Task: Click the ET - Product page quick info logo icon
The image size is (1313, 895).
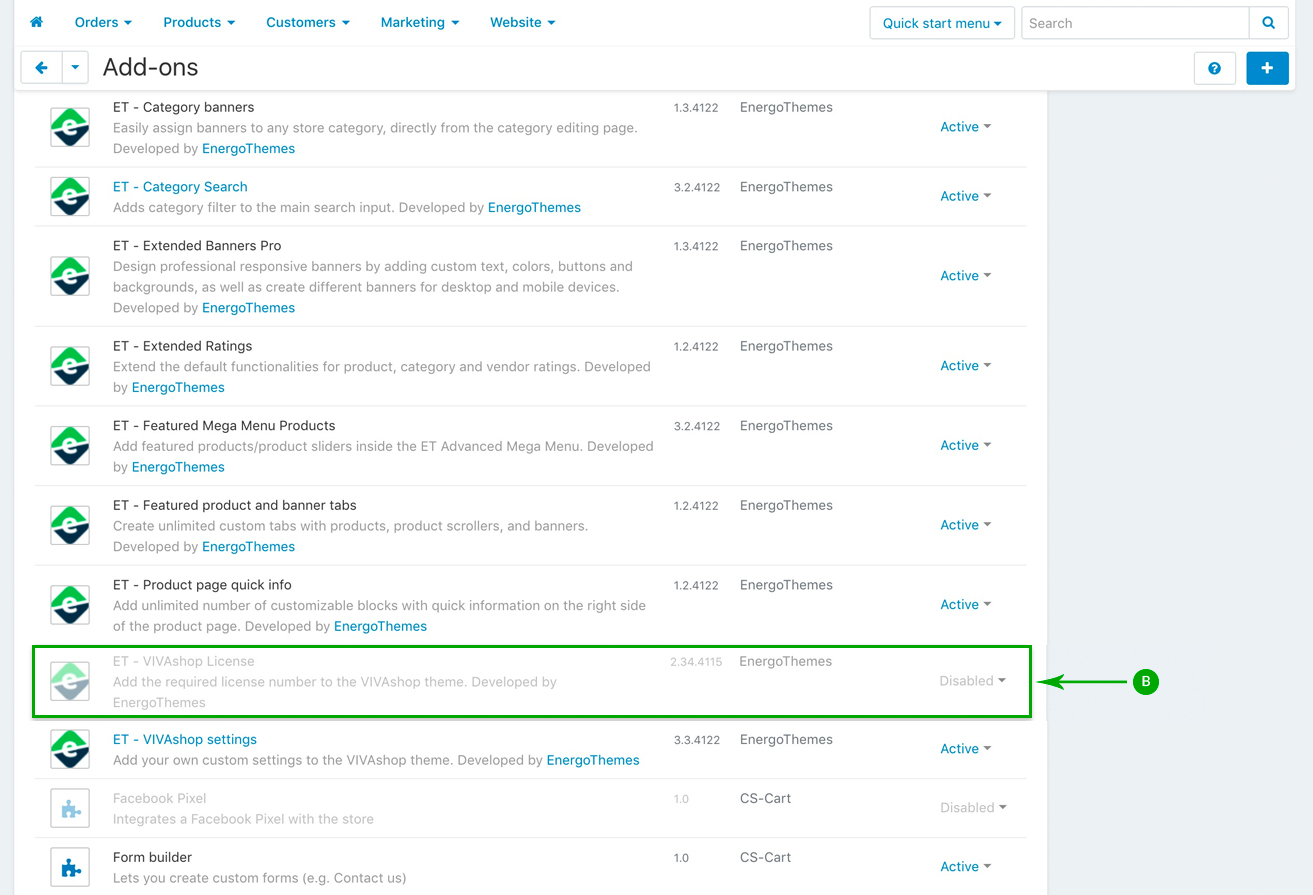Action: pyautogui.click(x=70, y=605)
